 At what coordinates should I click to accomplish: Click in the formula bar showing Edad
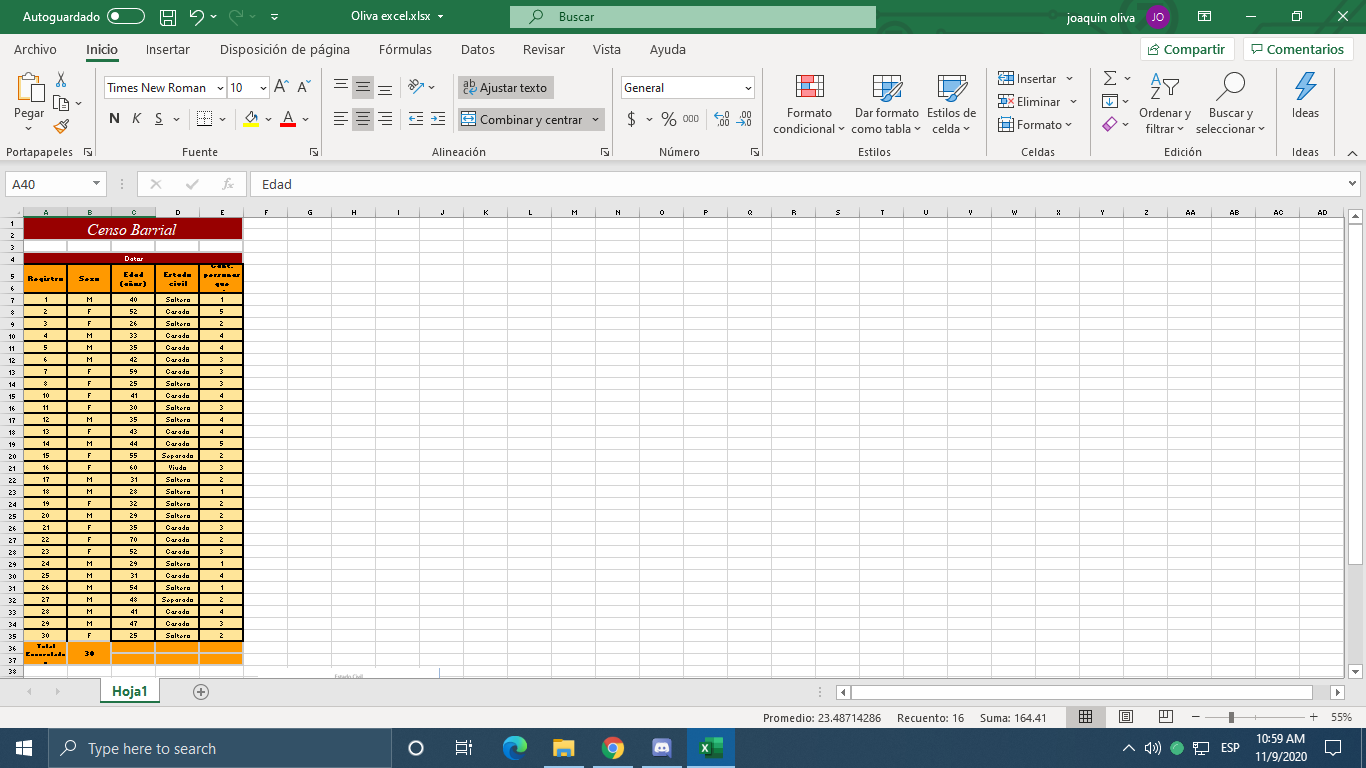(796, 184)
